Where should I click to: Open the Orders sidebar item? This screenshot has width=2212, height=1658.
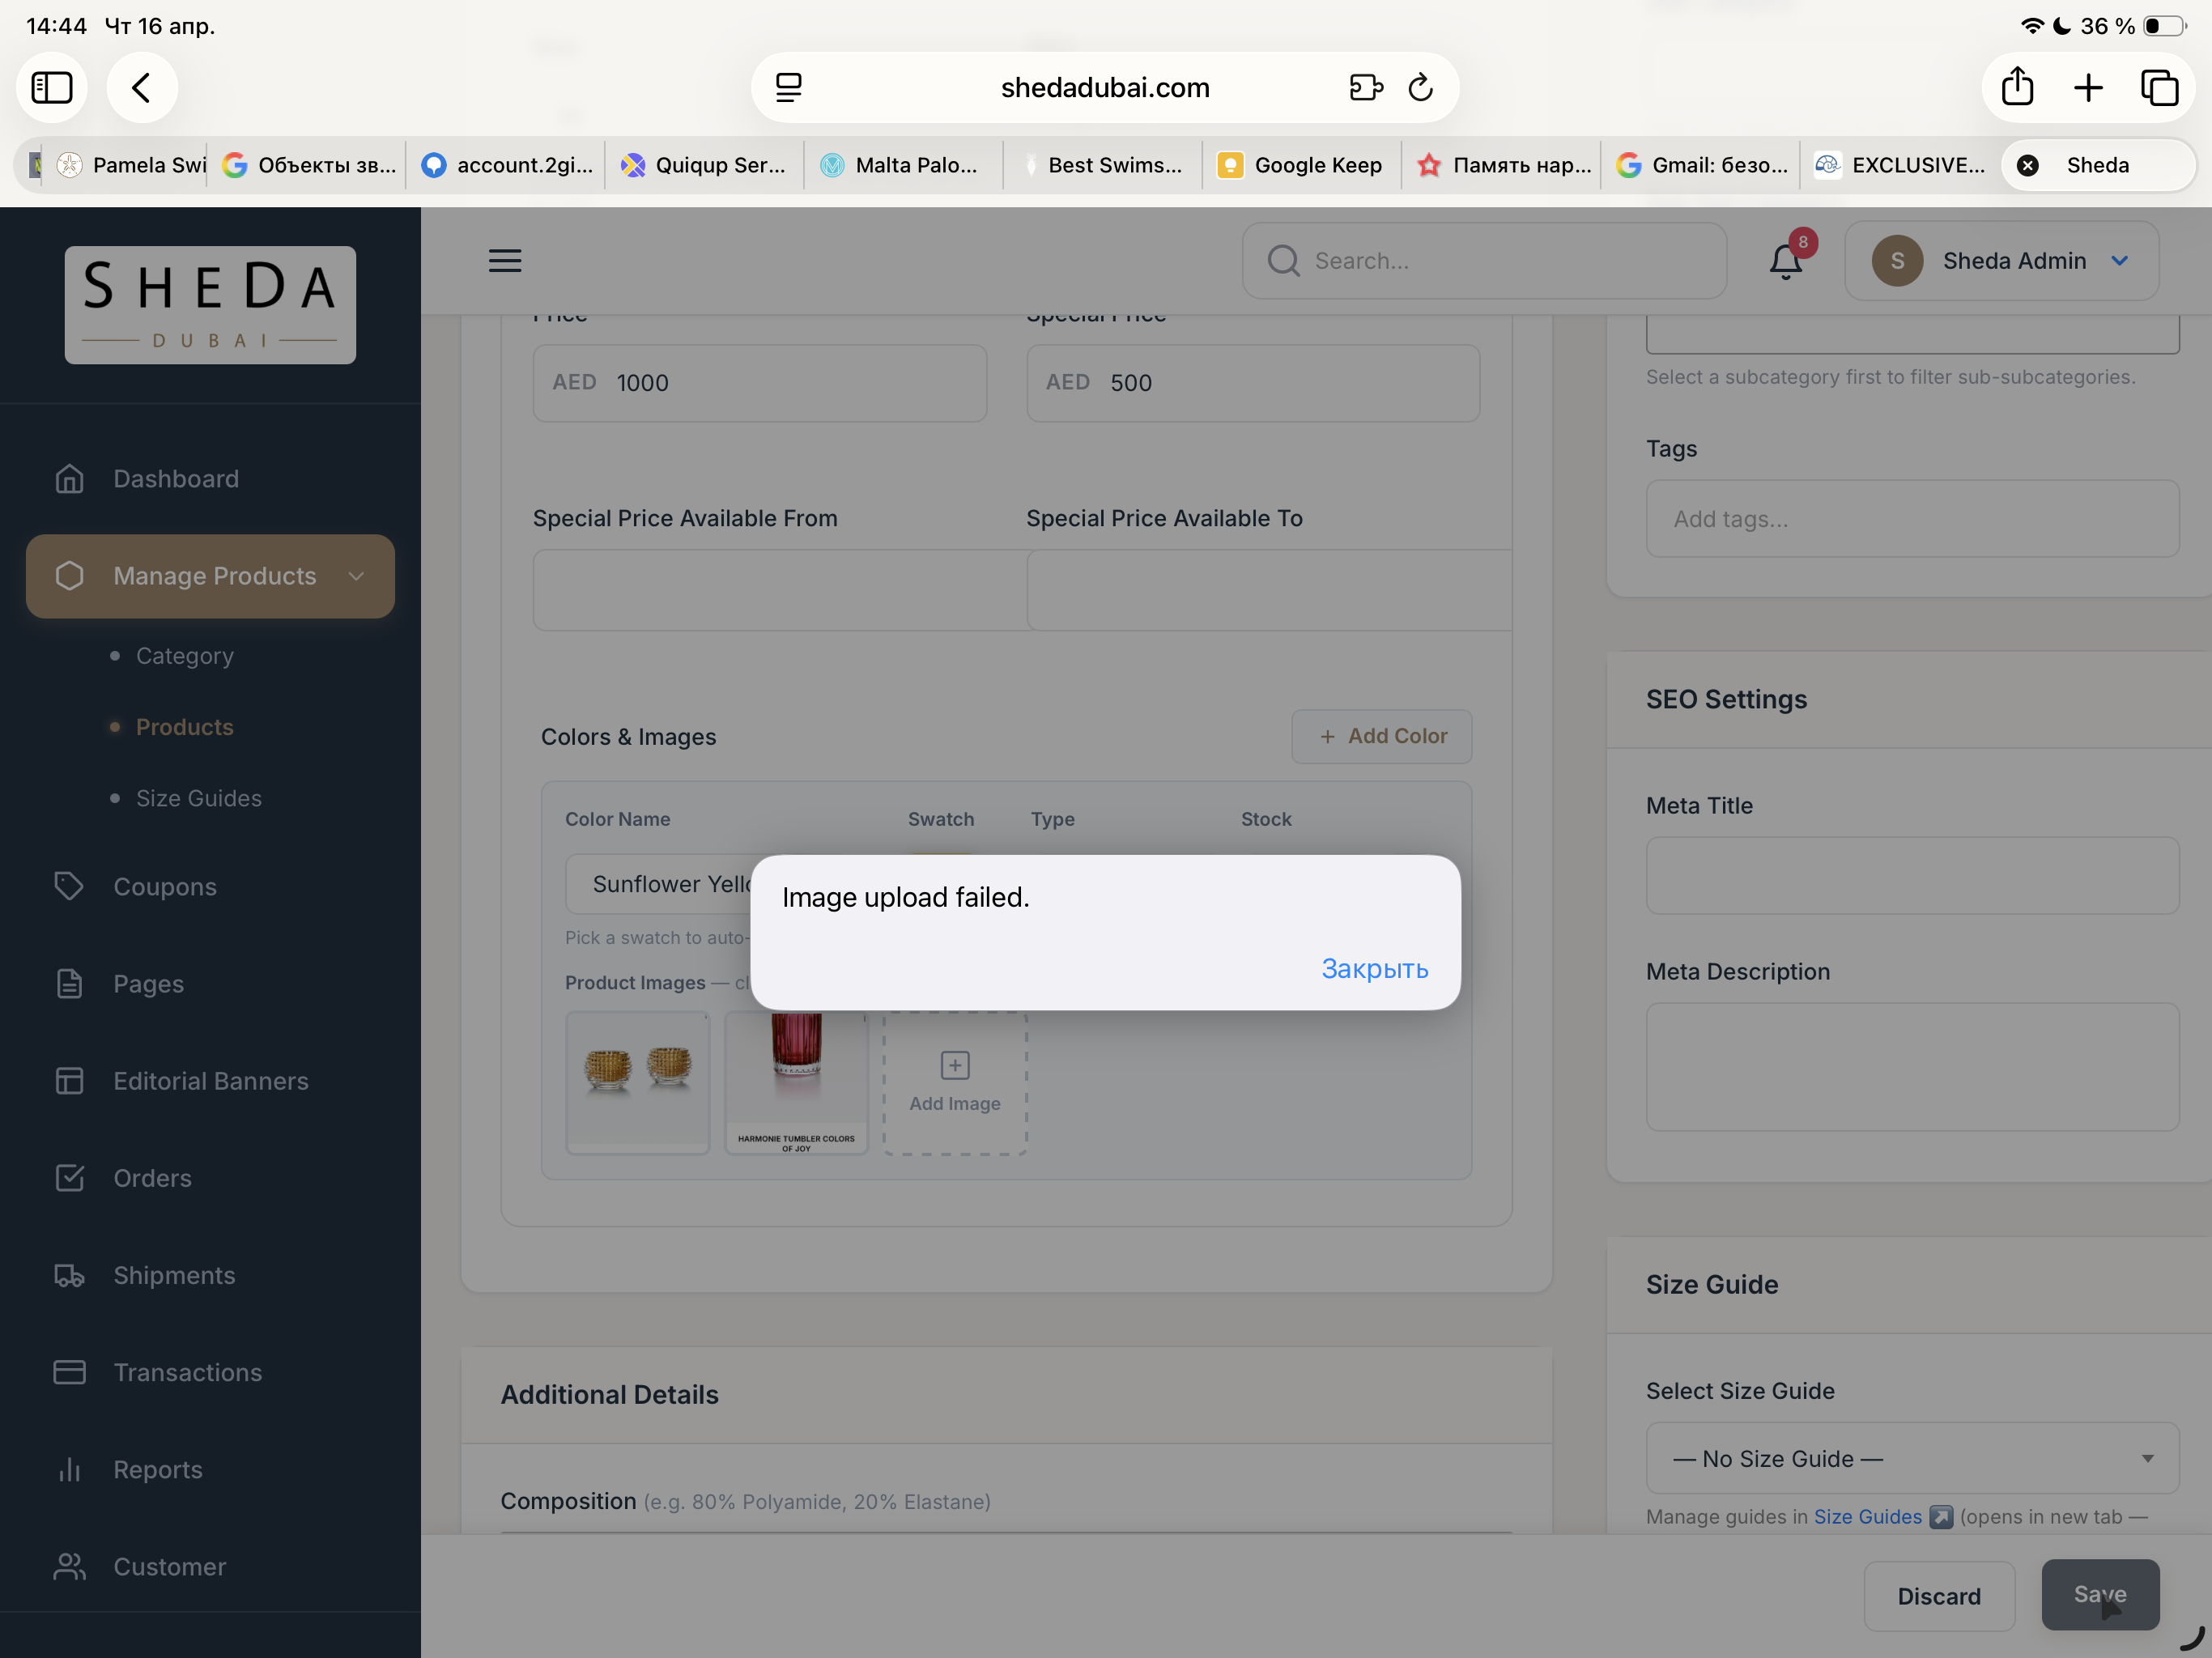click(152, 1178)
